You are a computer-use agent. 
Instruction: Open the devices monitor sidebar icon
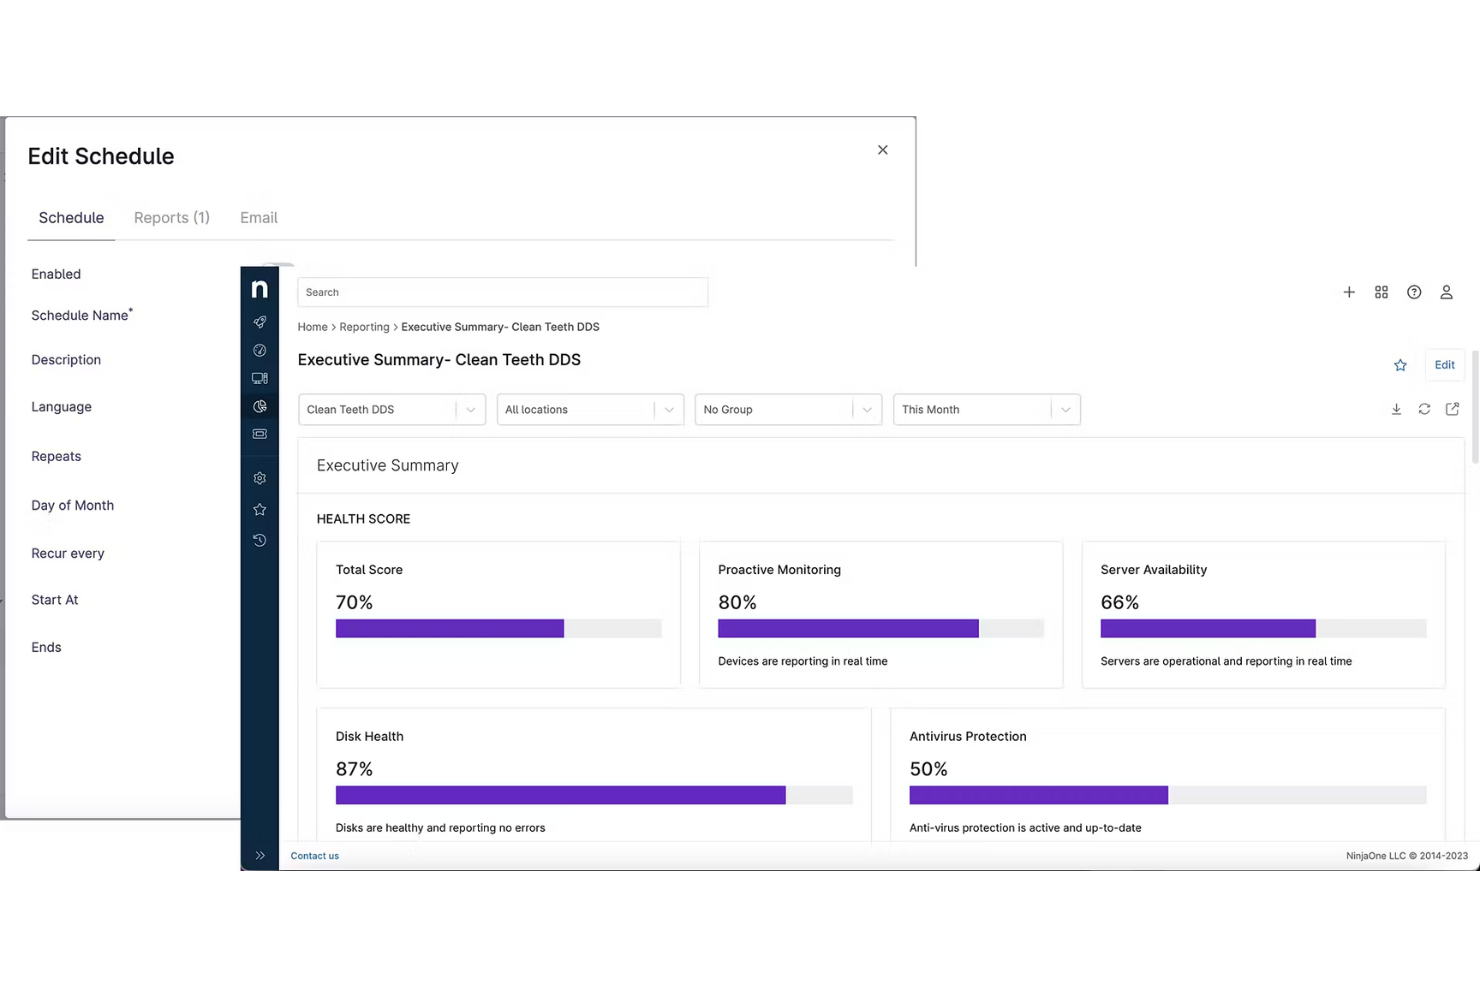259,378
